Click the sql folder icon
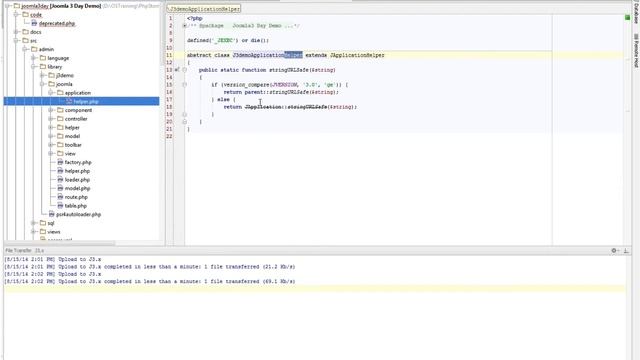Screen dimensions: 640x360 coord(43,223)
